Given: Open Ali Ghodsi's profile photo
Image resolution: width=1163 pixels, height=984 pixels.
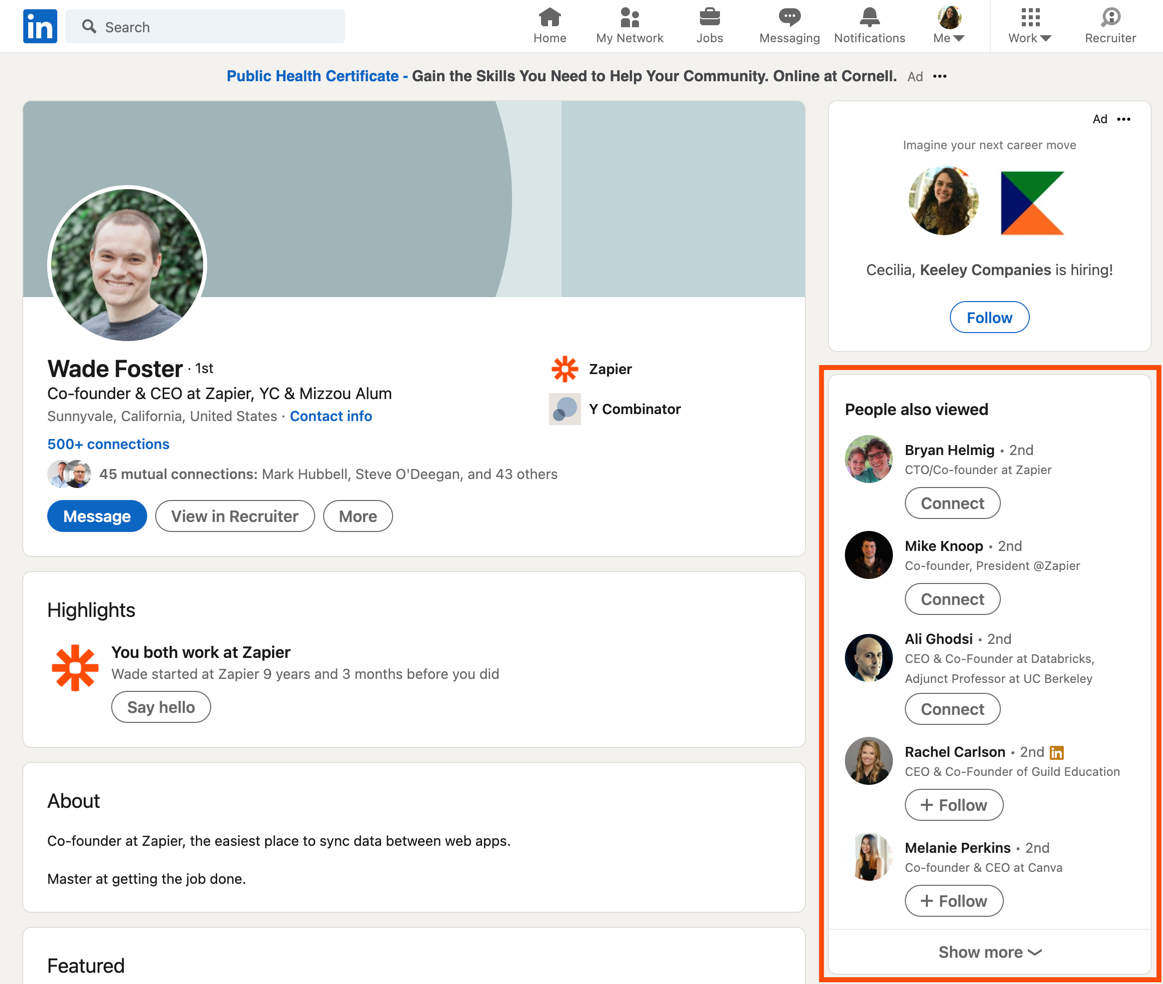Looking at the screenshot, I should pyautogui.click(x=869, y=658).
